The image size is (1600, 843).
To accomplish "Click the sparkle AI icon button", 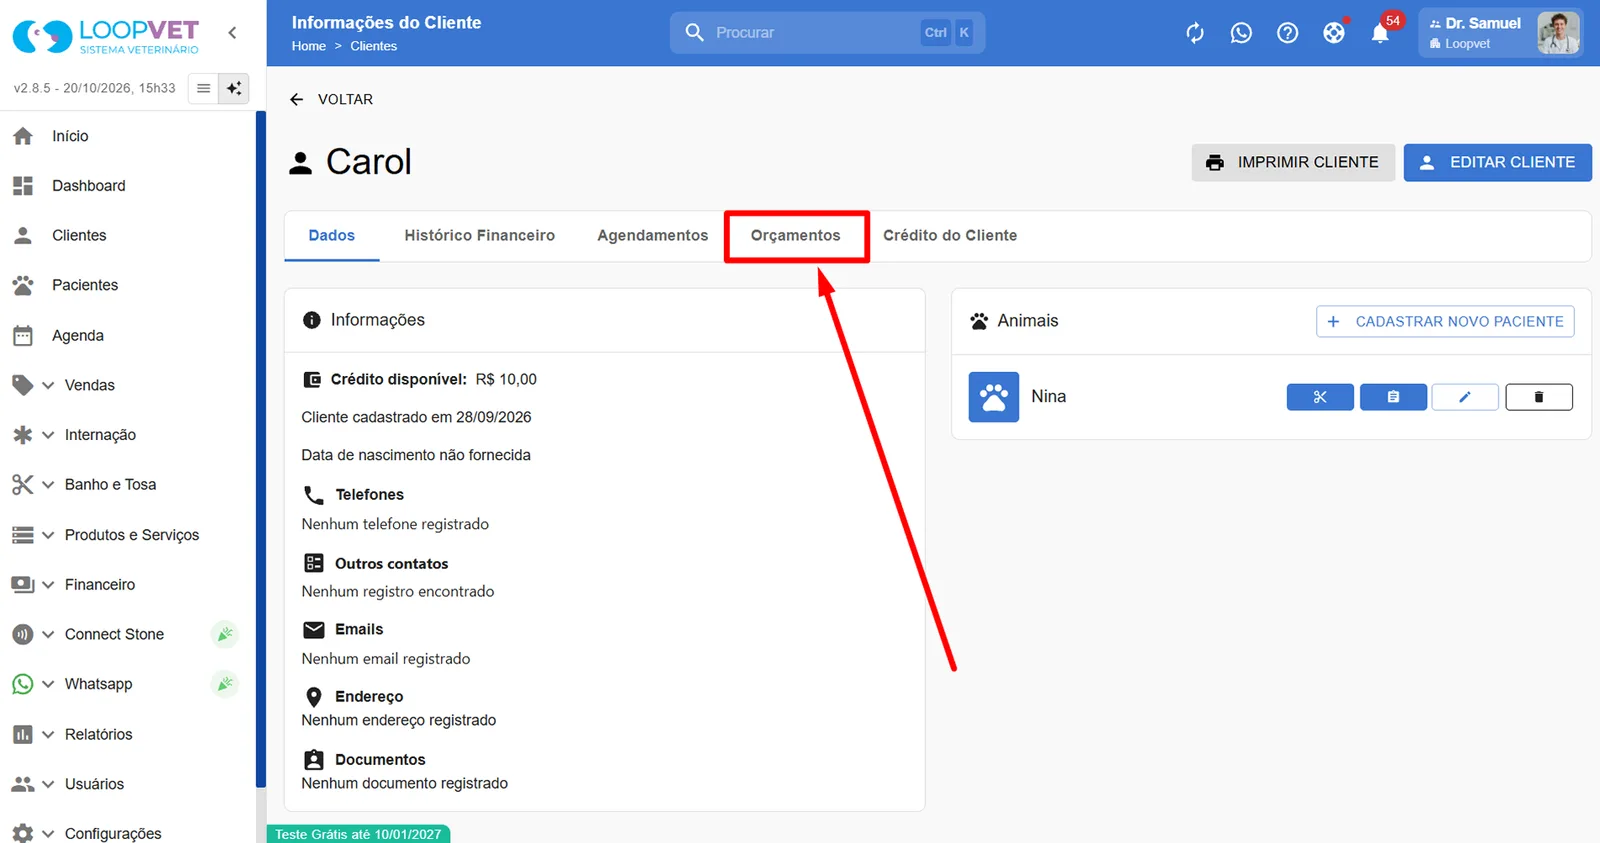I will click(x=234, y=88).
